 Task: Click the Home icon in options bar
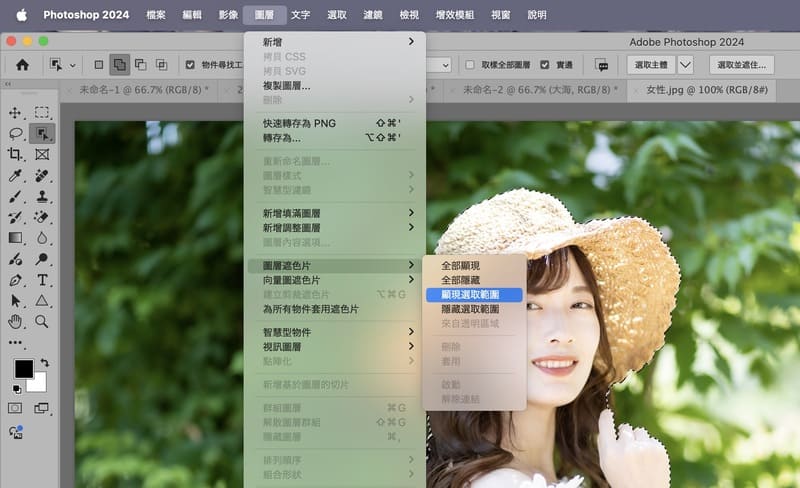[x=22, y=65]
